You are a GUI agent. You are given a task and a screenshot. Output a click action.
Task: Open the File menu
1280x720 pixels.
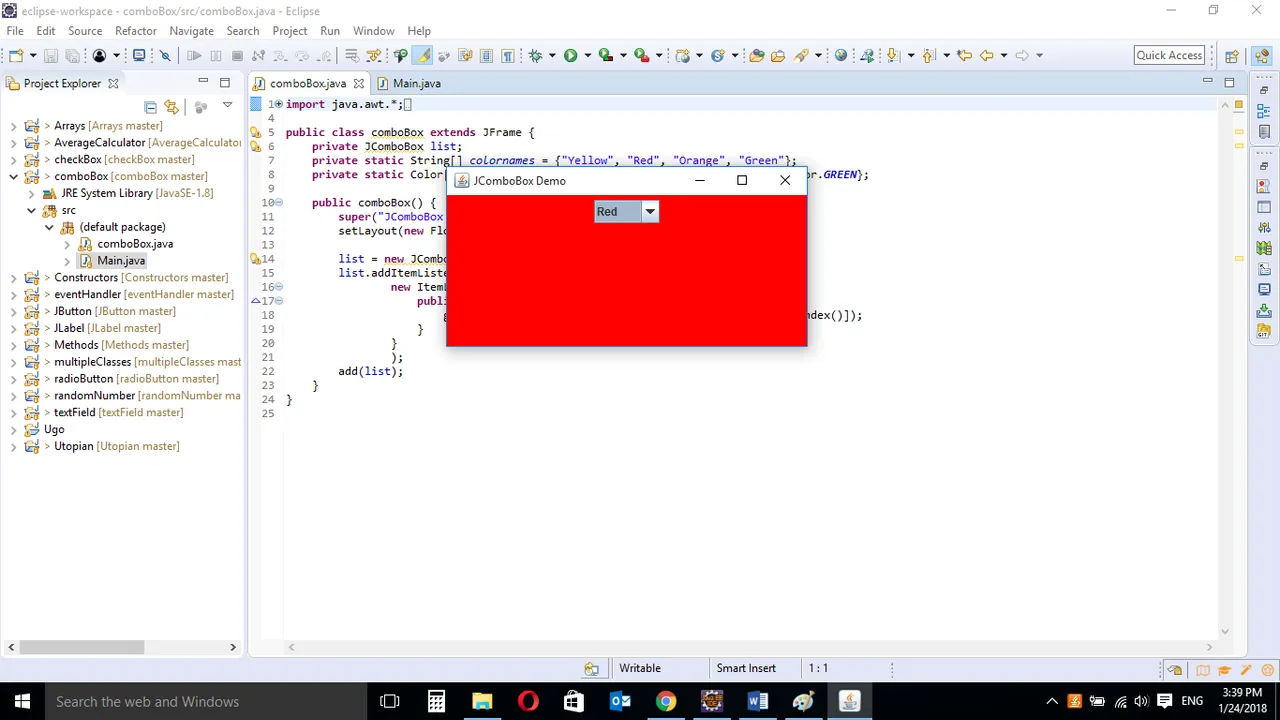point(15,31)
